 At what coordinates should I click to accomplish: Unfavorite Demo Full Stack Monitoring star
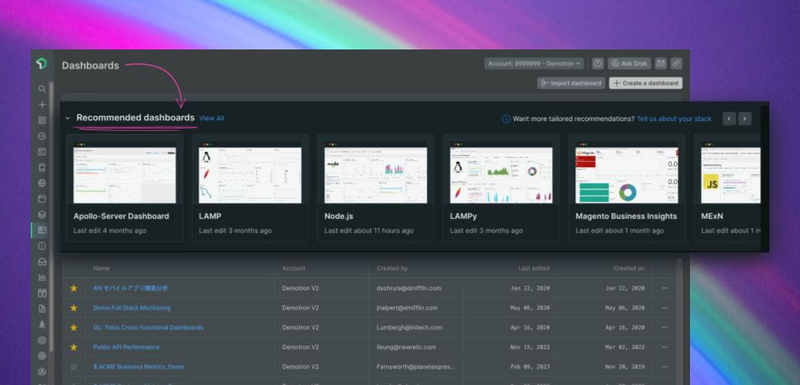[73, 308]
